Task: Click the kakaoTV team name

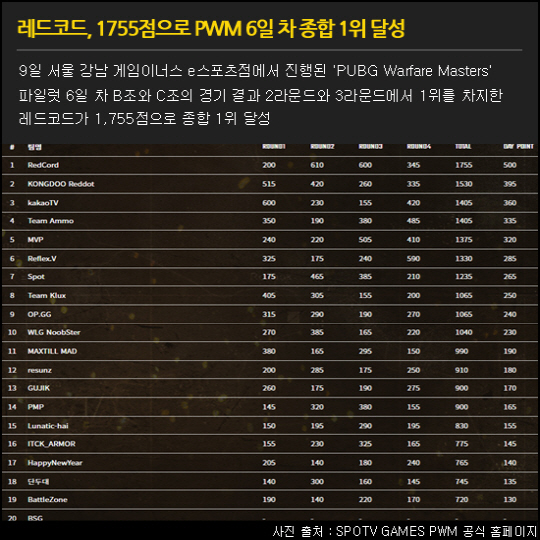Action: [x=43, y=203]
